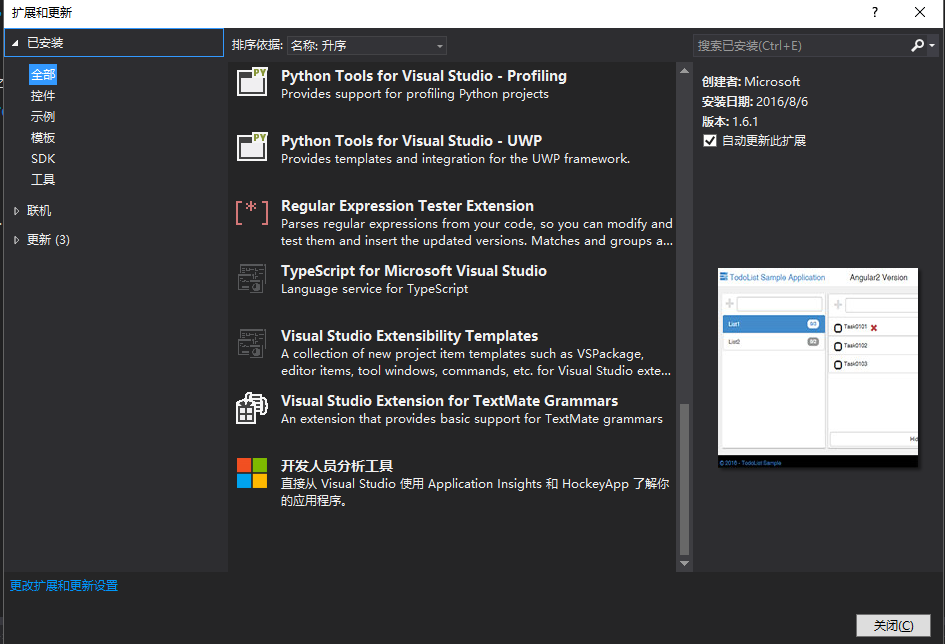This screenshot has height=644, width=945.
Task: Click the TextMate Grammars extension icon
Action: click(x=252, y=408)
